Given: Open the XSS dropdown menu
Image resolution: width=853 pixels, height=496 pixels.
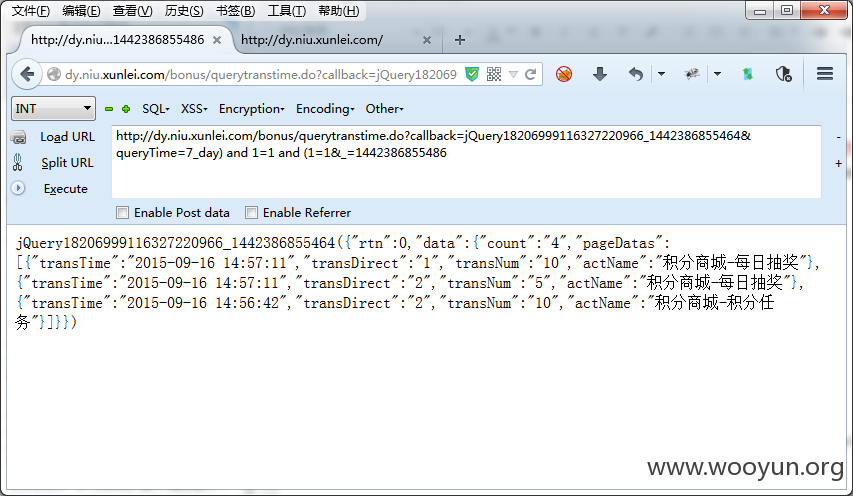Looking at the screenshot, I should (194, 109).
